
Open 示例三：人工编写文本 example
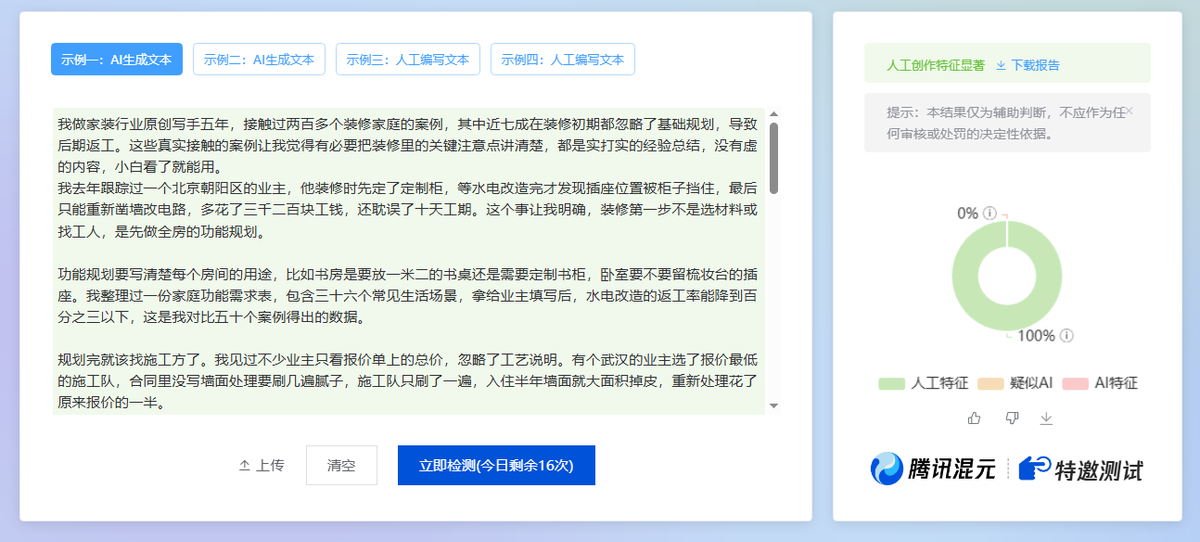(x=407, y=59)
